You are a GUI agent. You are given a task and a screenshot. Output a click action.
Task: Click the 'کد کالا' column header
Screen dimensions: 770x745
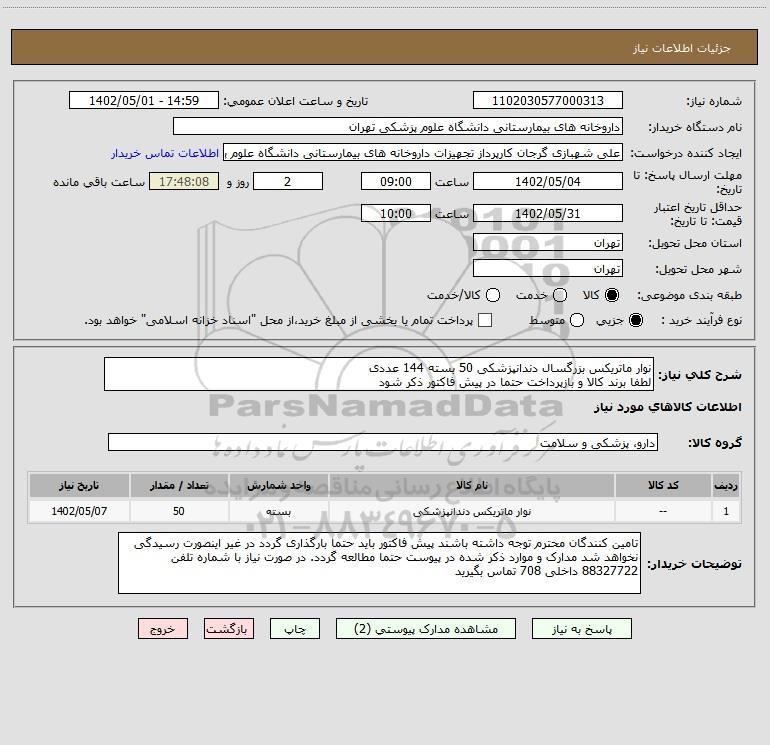point(663,485)
